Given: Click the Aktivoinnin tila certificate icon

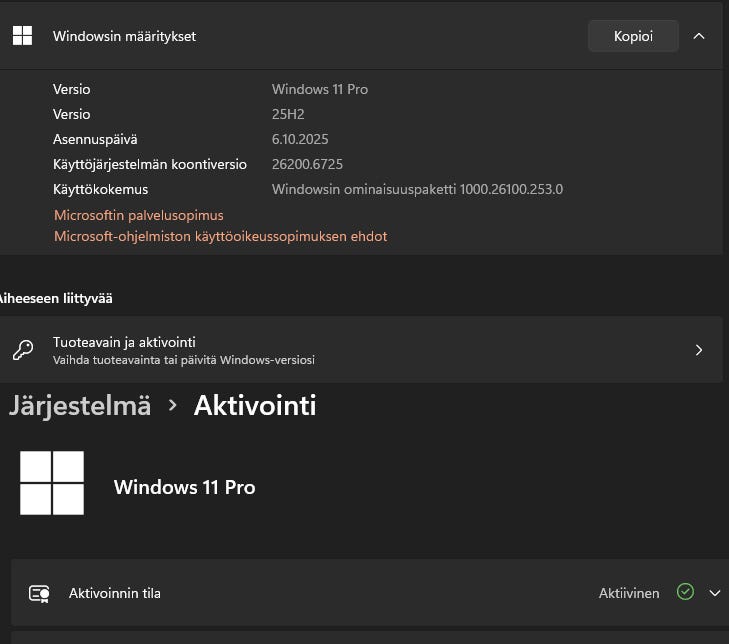Looking at the screenshot, I should [40, 593].
